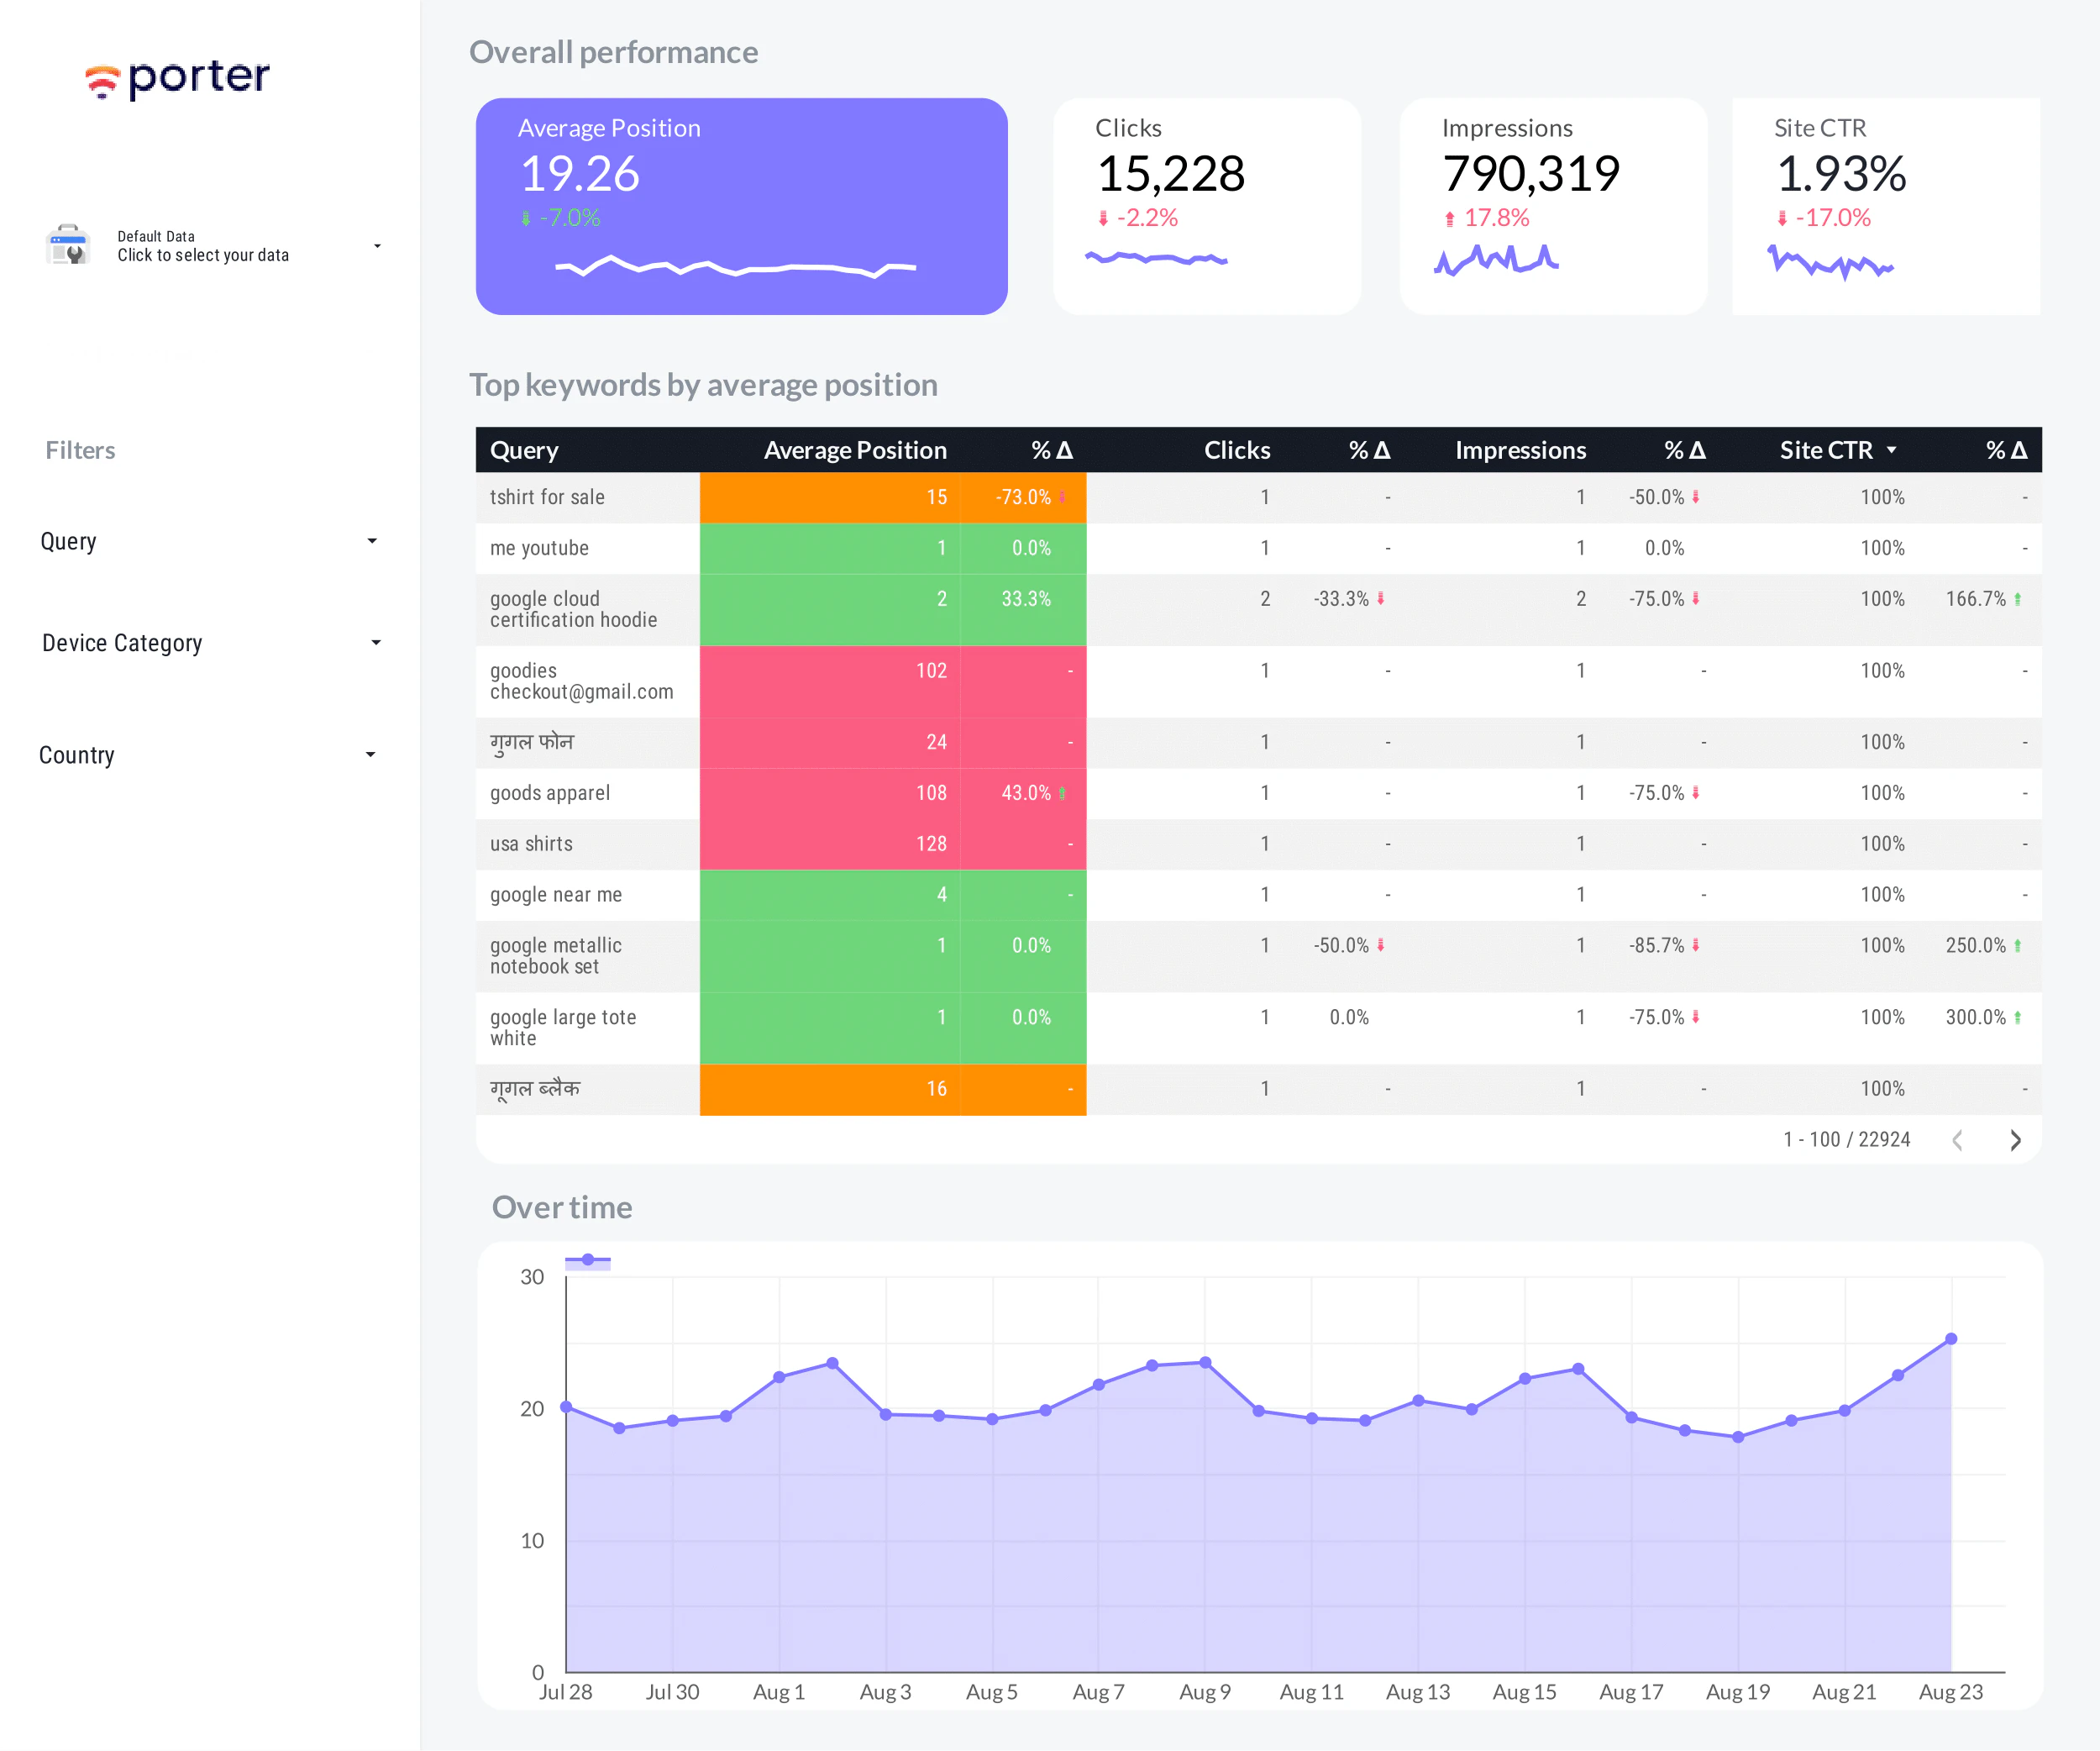Click the red down arrow beside -2.2%

pos(1105,218)
